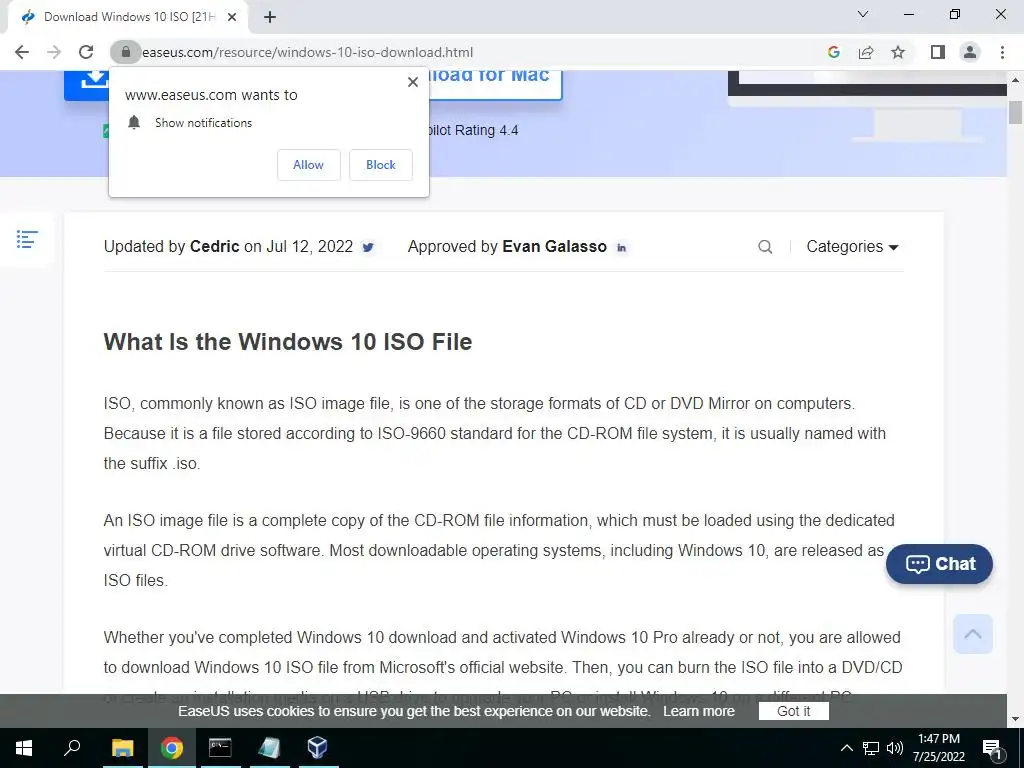Click the scrollbar down arrow
This screenshot has height=768, width=1024.
point(1015,719)
